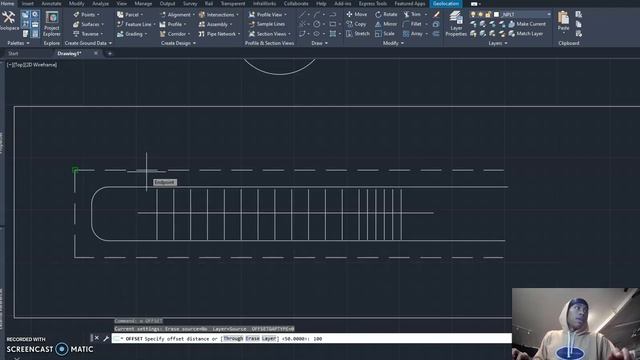Select the Stretch tool
The image size is (640, 360).
[358, 34]
